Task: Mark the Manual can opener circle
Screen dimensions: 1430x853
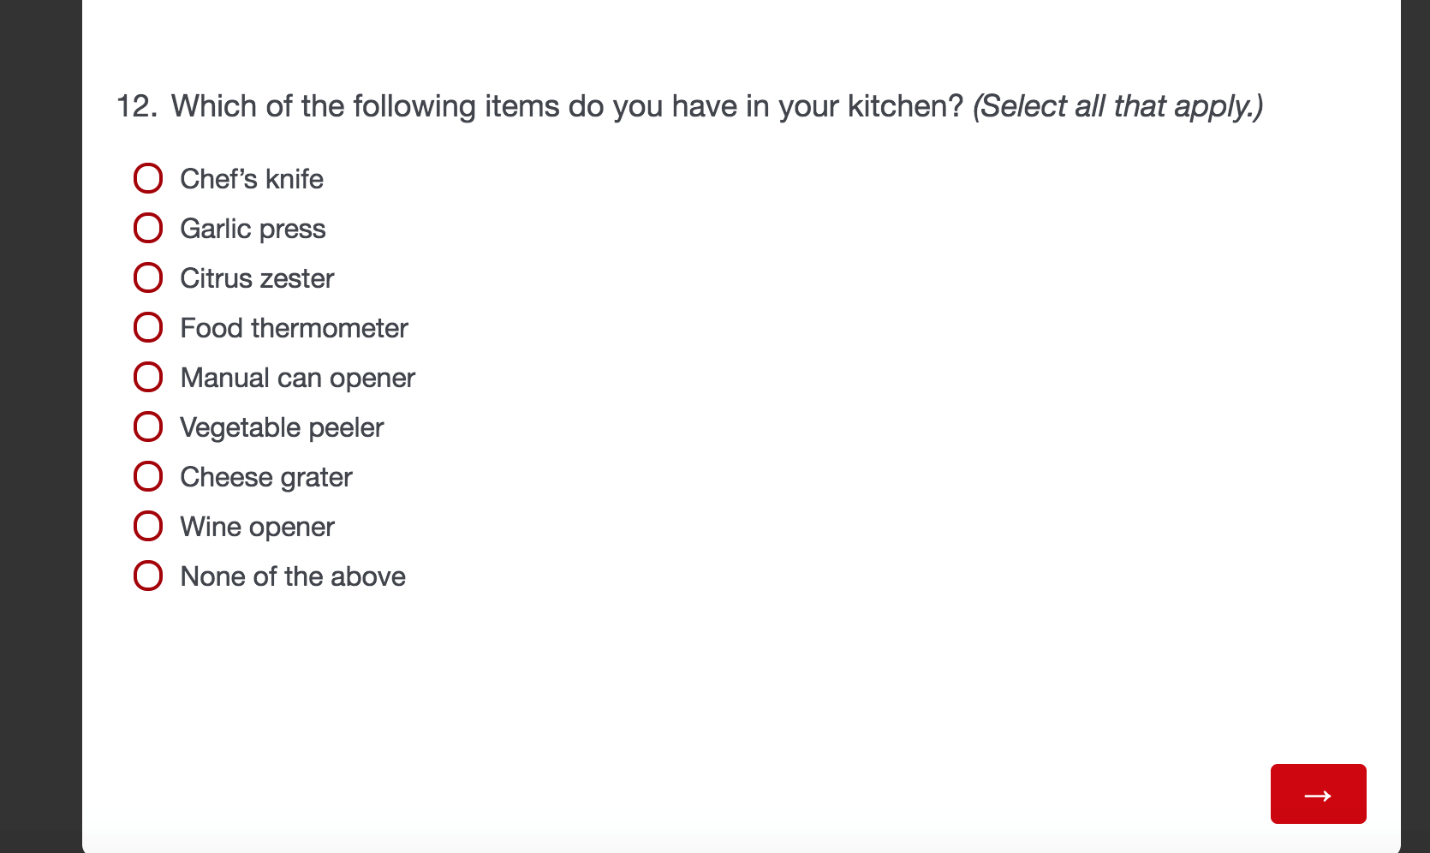Action: (x=148, y=377)
